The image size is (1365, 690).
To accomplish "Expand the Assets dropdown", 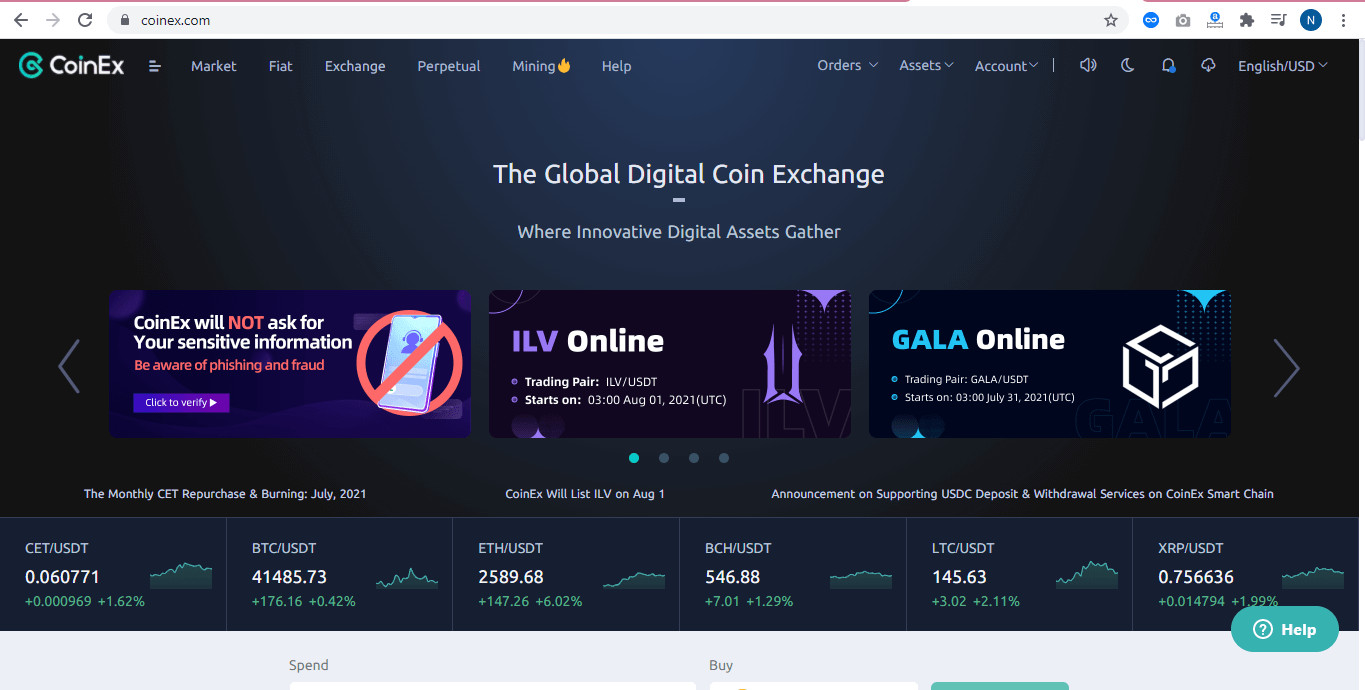I will pos(926,65).
